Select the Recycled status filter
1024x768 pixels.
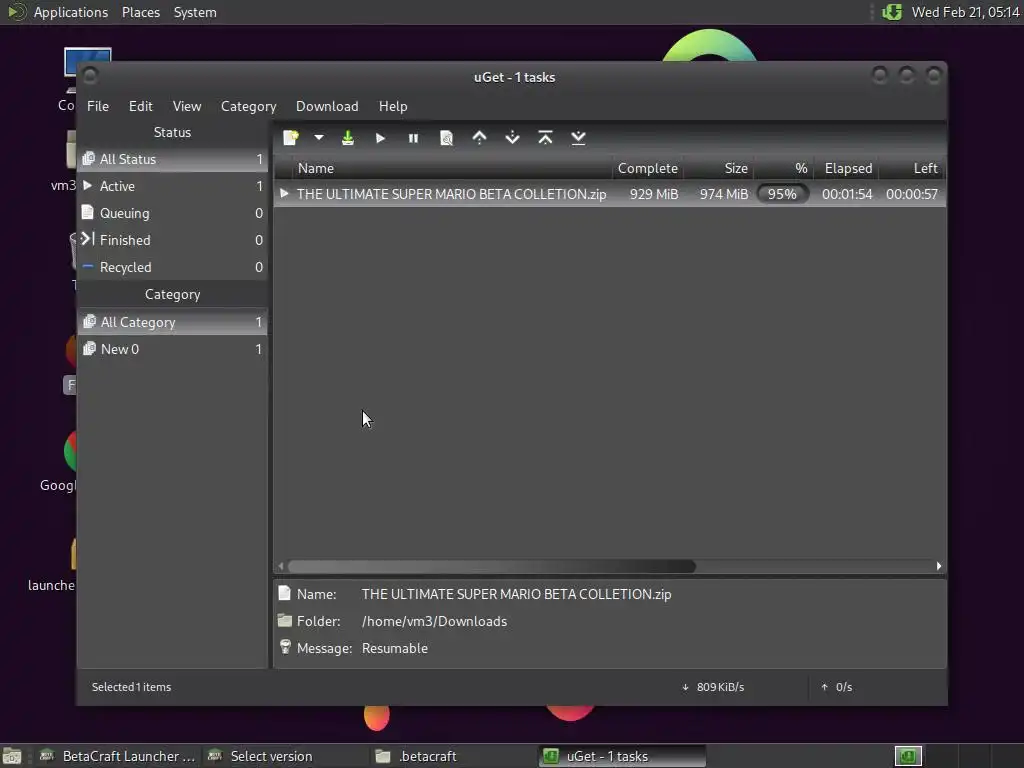click(x=173, y=267)
